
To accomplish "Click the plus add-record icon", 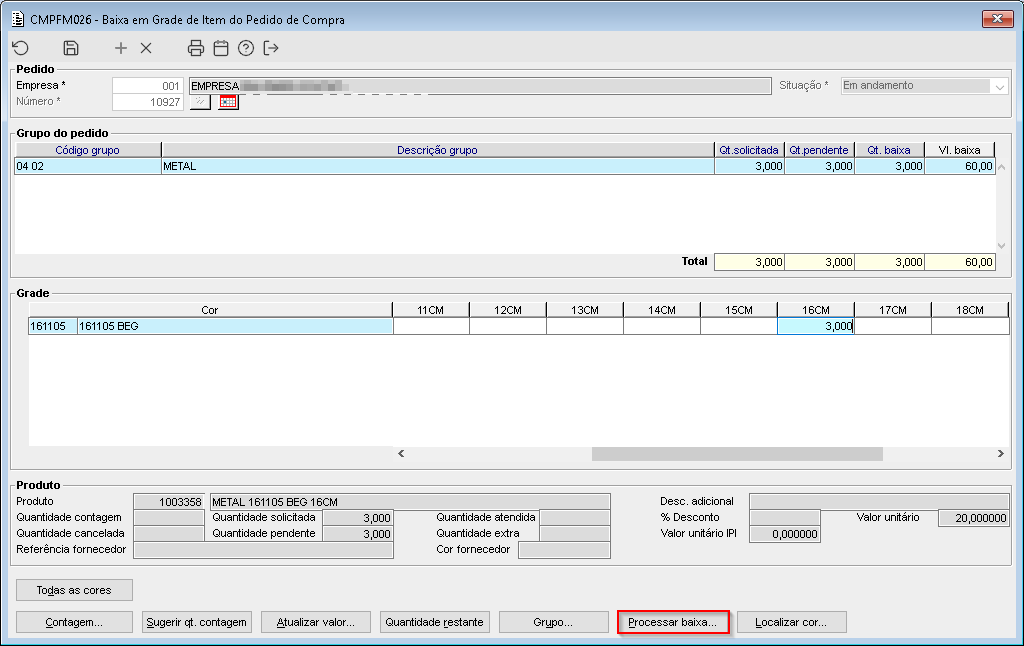I will (x=121, y=48).
